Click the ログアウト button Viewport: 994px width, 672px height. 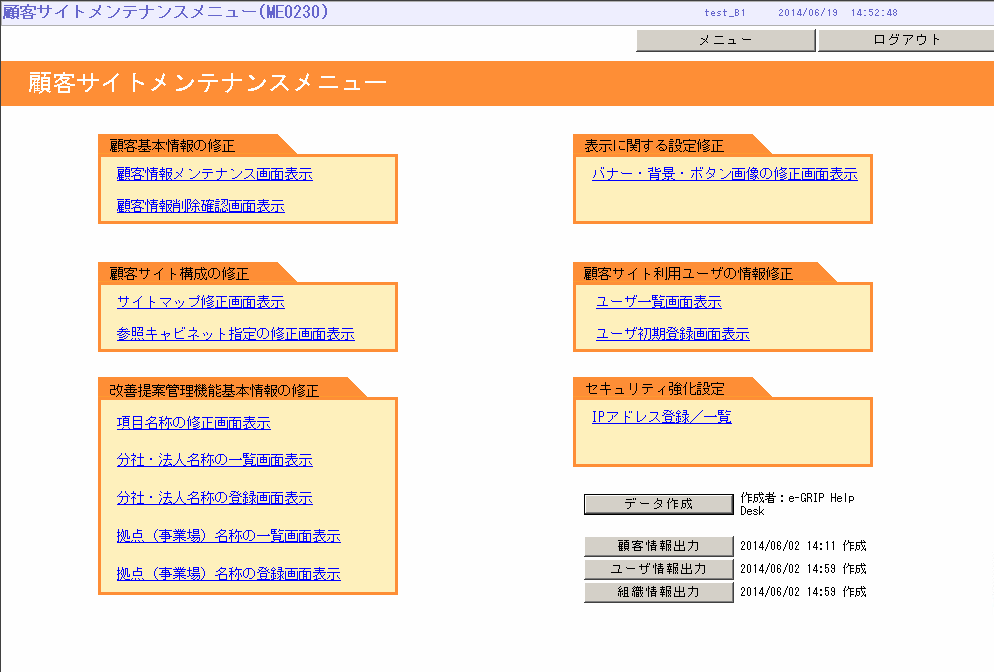(907, 40)
